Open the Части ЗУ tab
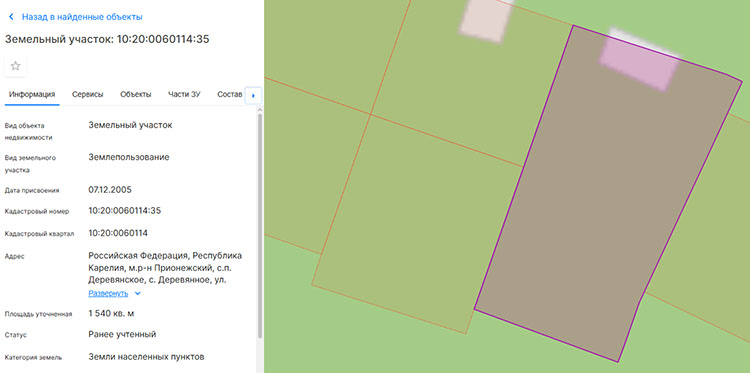Screen dimensions: 750x373 [x=184, y=95]
